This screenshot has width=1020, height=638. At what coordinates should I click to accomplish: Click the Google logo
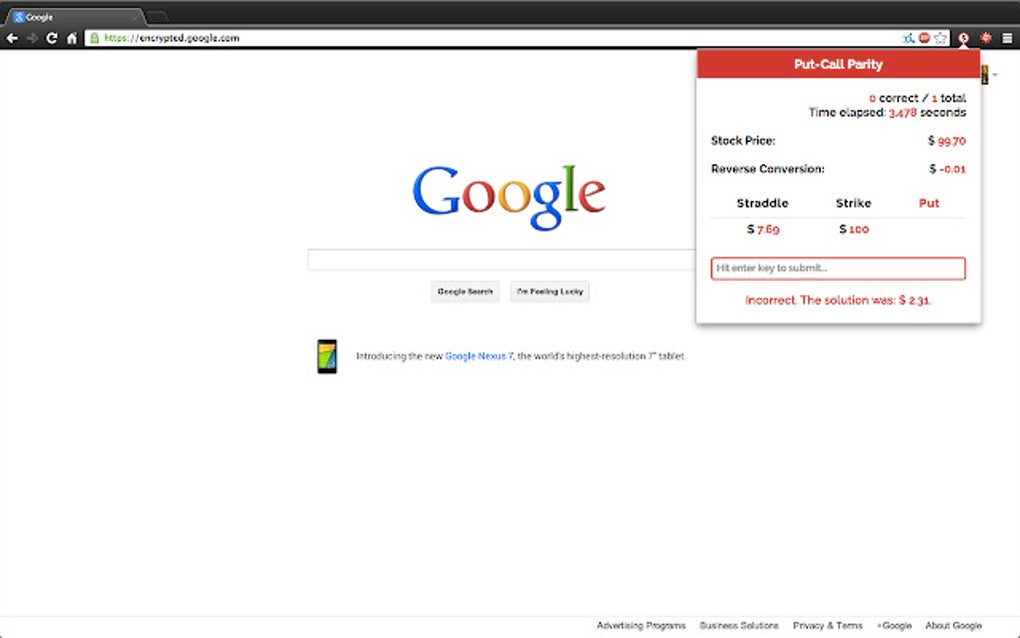pyautogui.click(x=509, y=197)
